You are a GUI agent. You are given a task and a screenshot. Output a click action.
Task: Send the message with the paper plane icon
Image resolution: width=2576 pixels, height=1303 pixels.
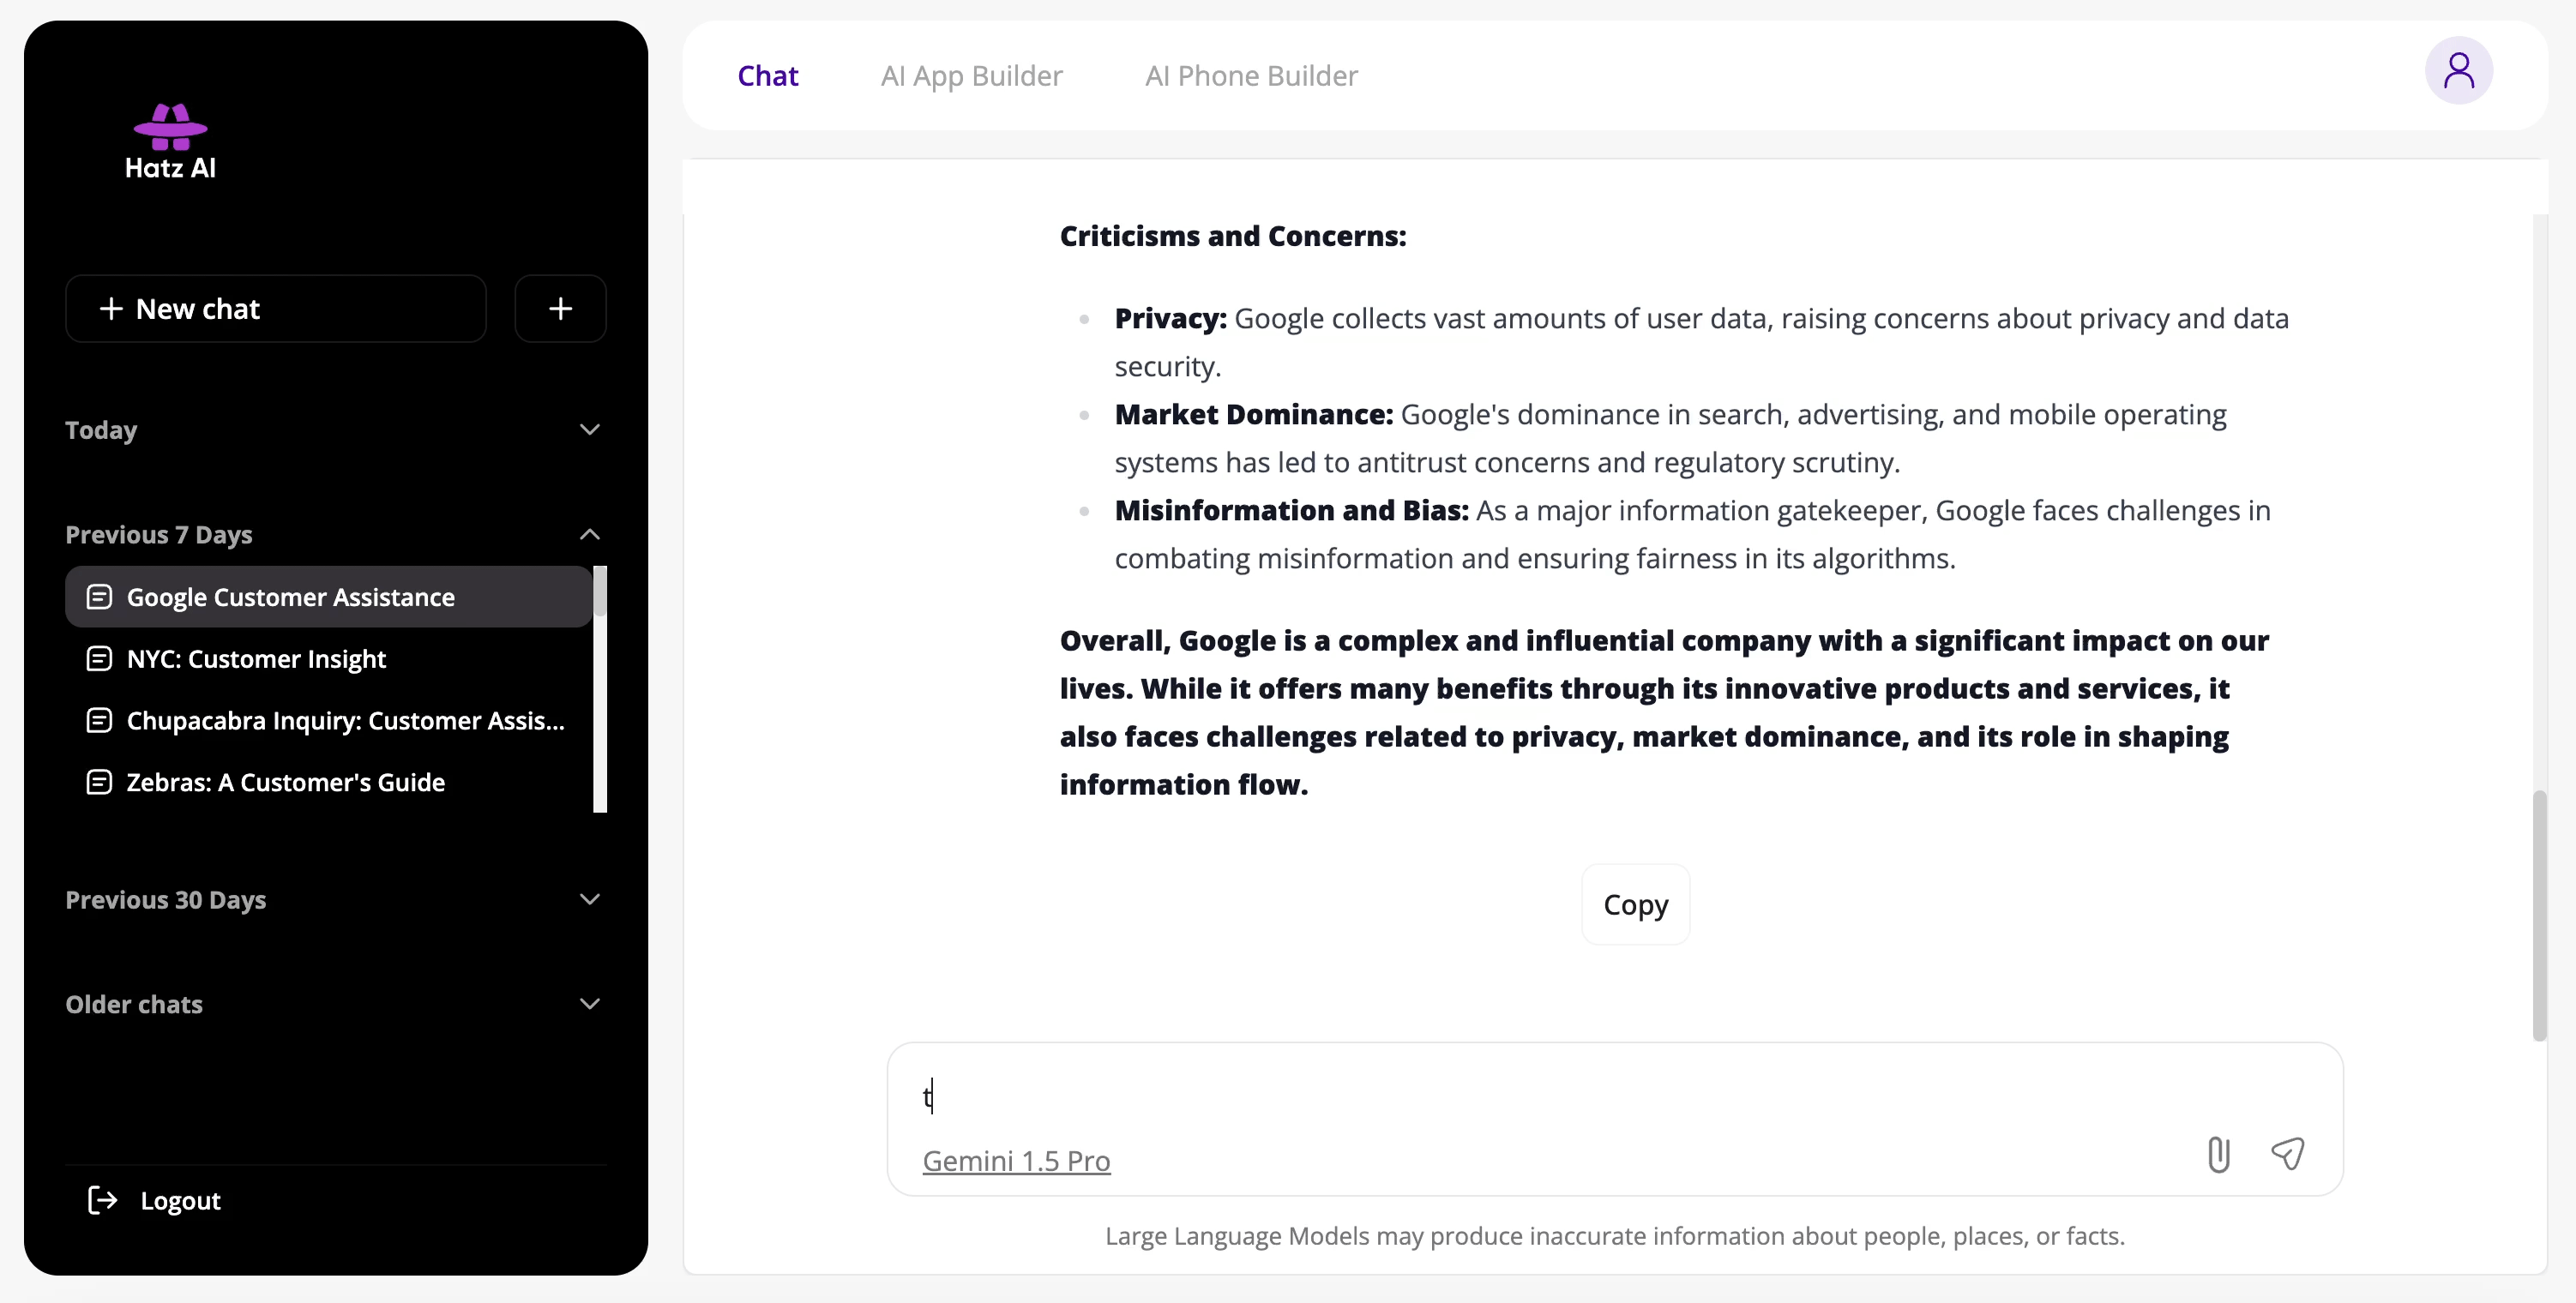(2287, 1154)
